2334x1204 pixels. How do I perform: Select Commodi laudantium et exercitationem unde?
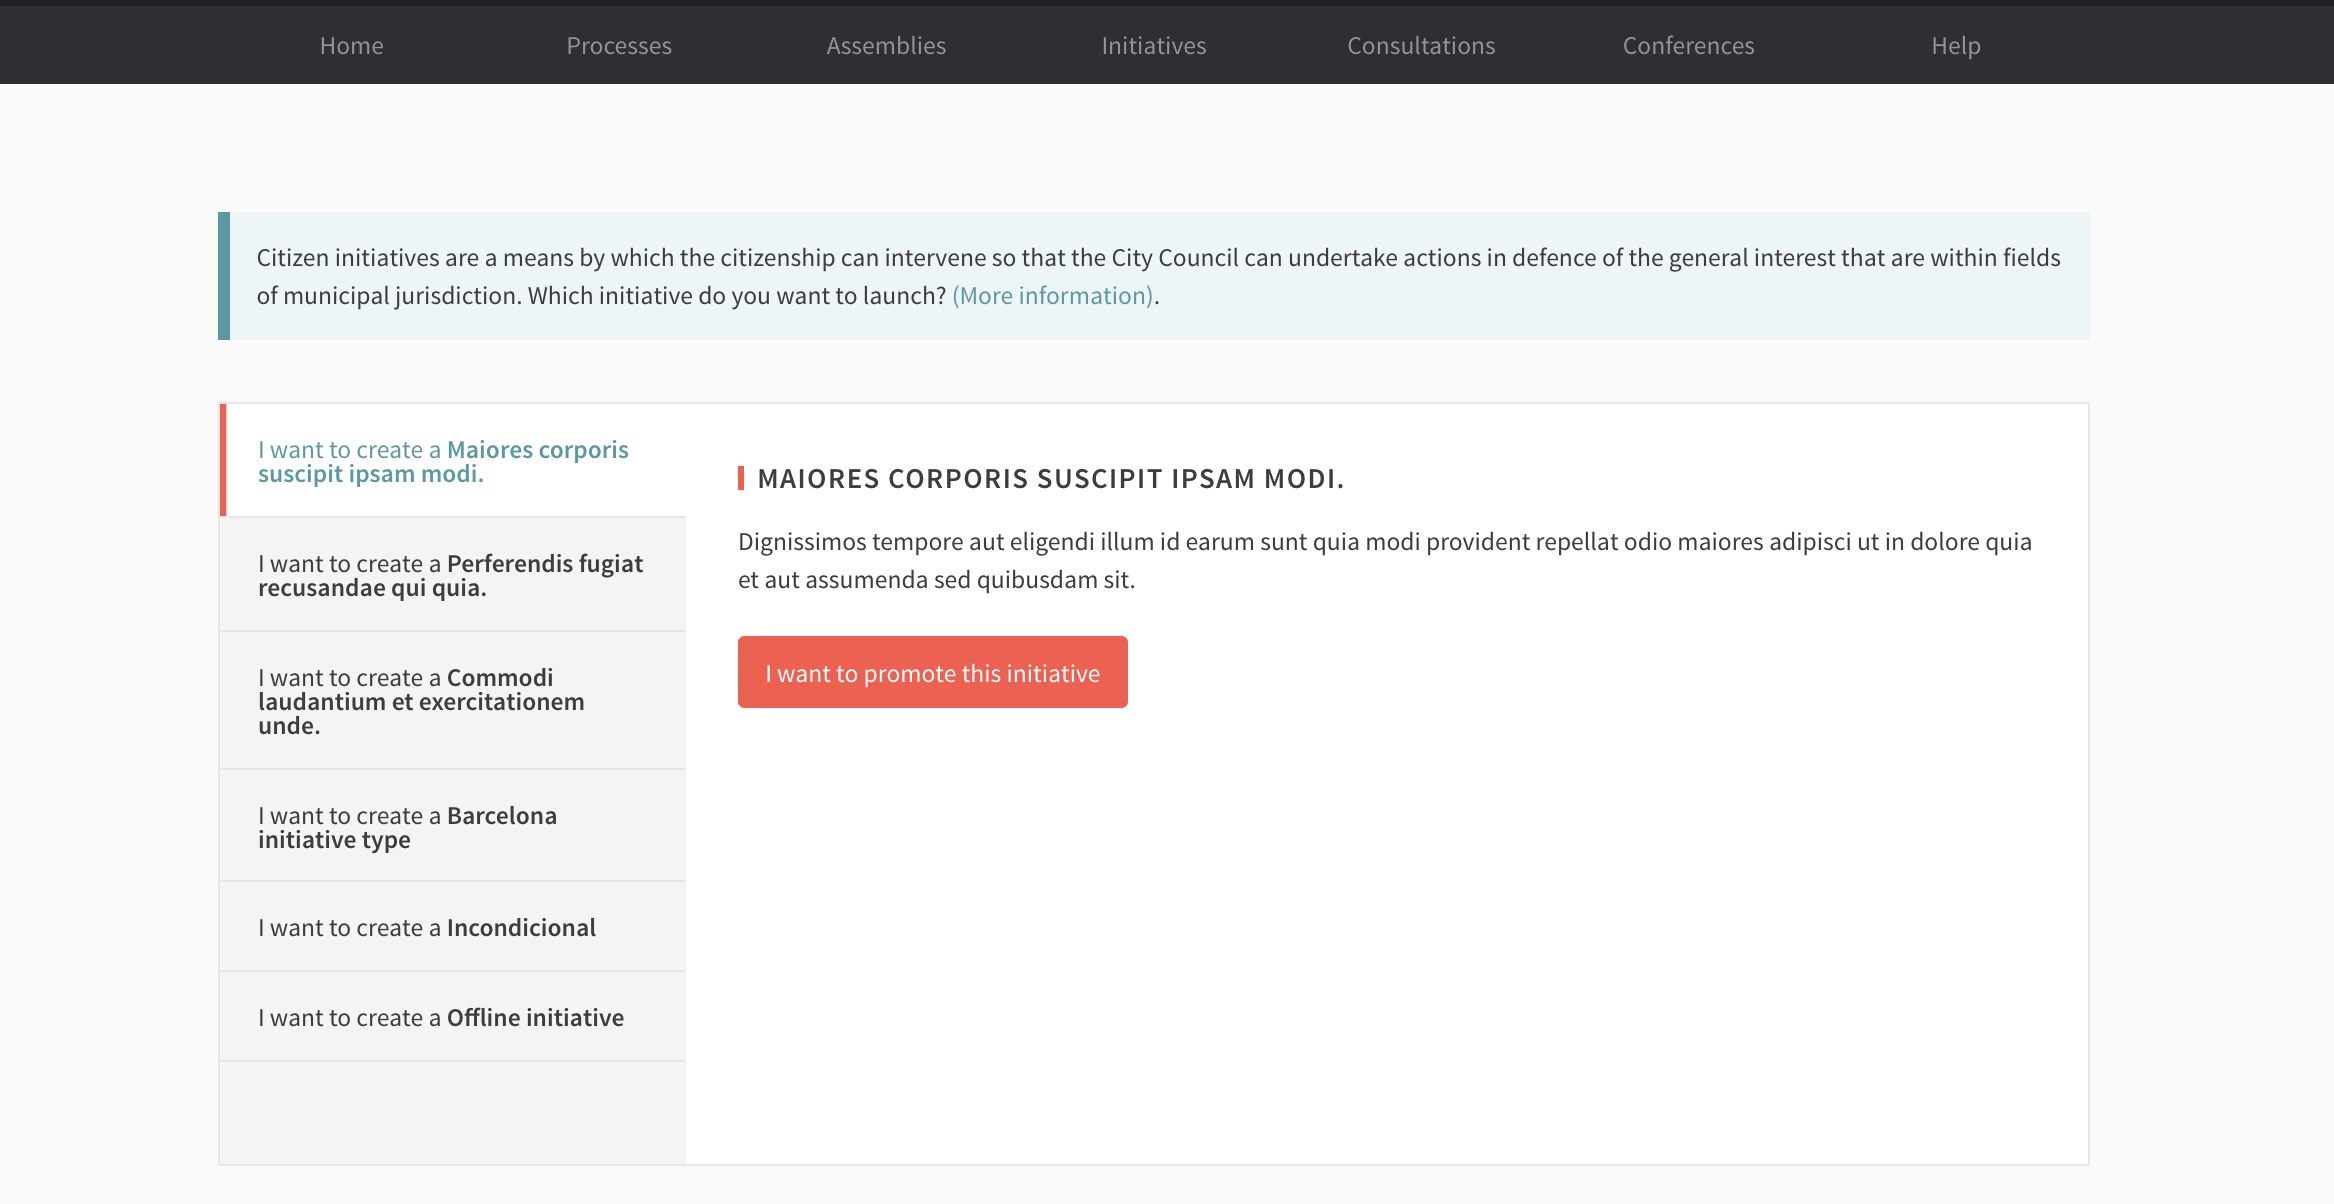[450, 701]
